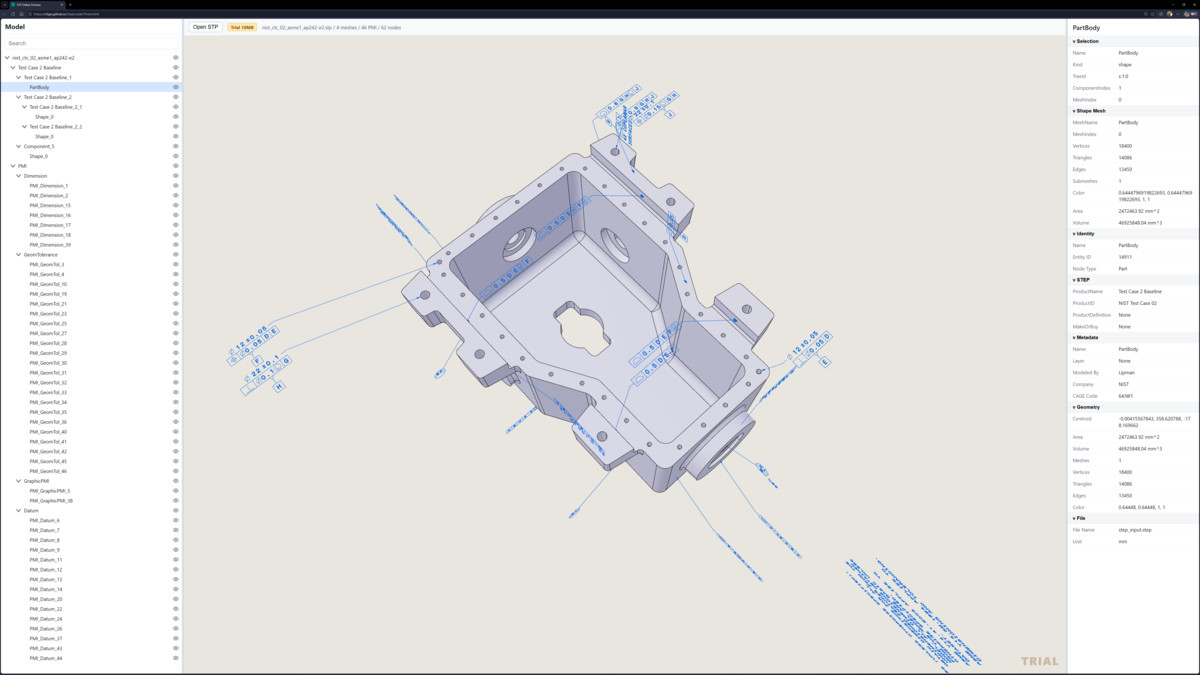
Task: Collapse the GeomTolerance group
Action: coord(19,255)
